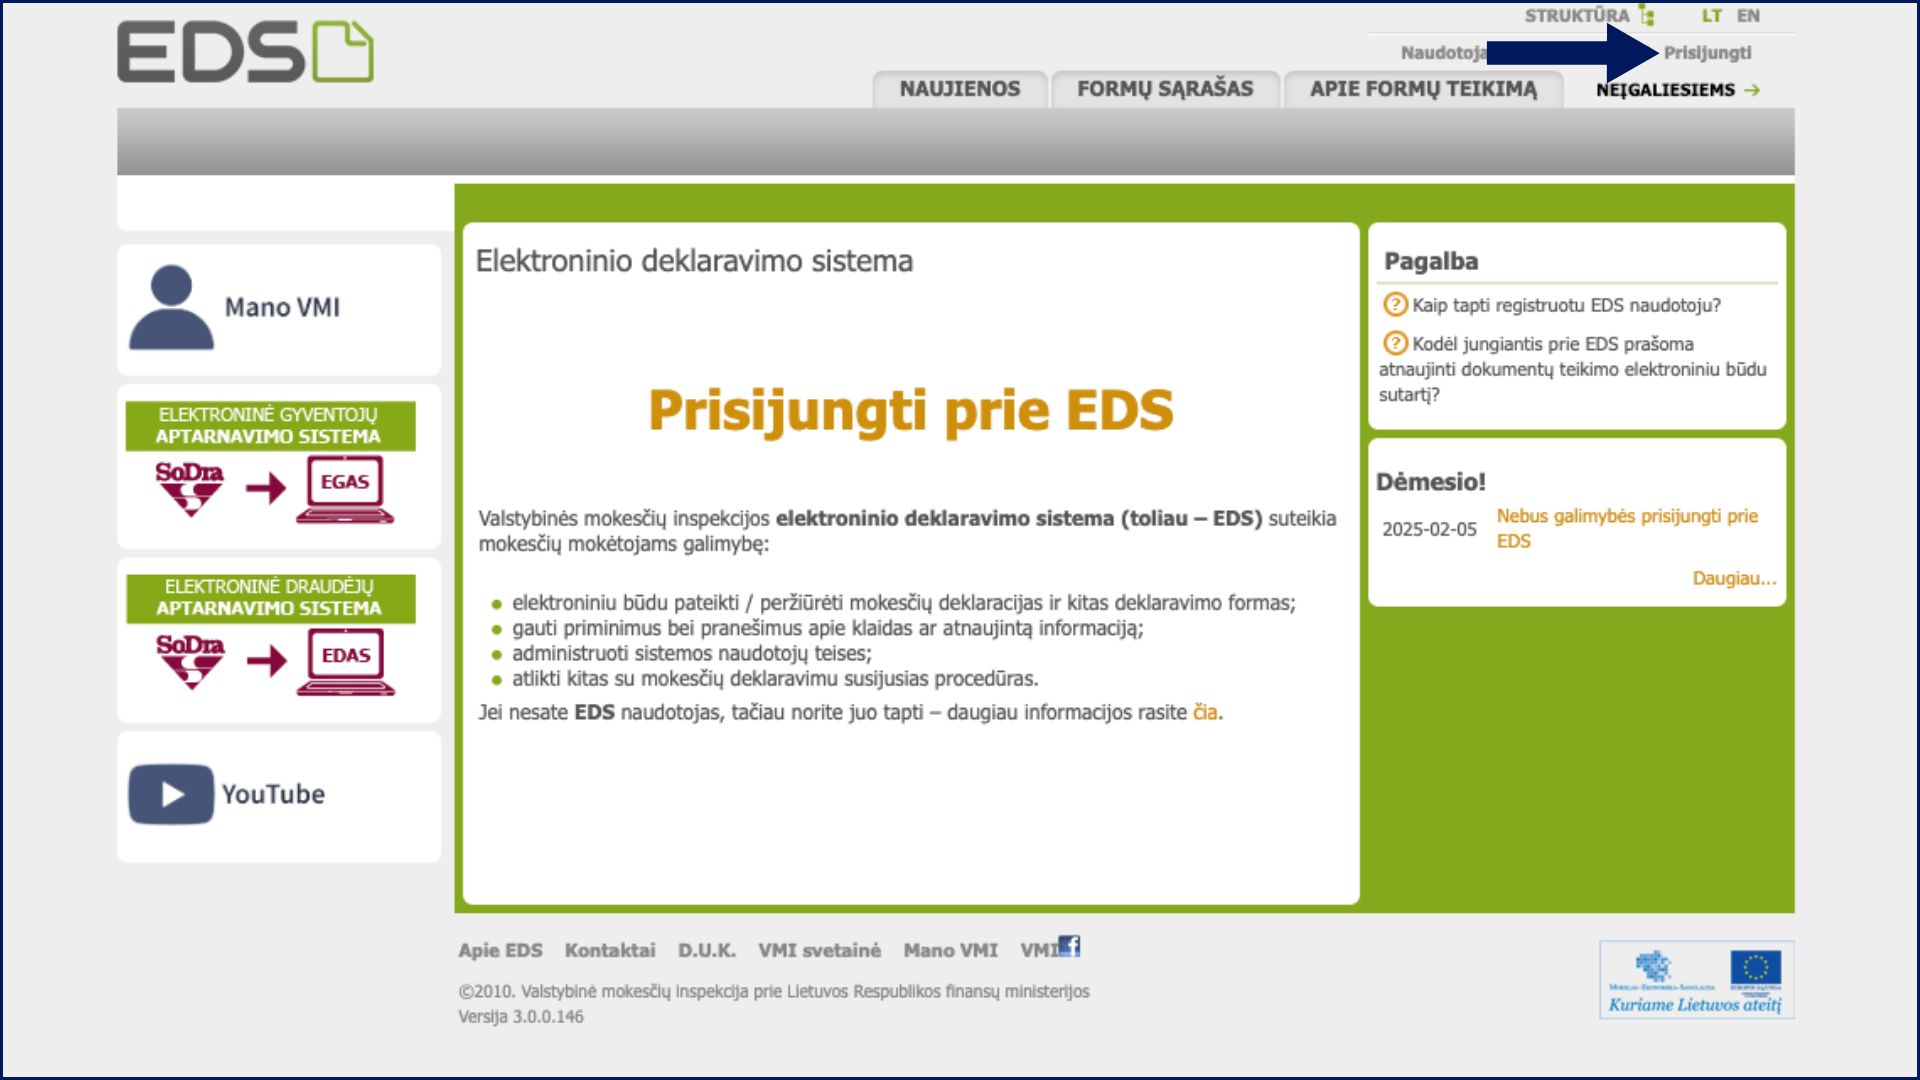Viewport: 1920px width, 1080px height.
Task: Open the čia information link
Action: coord(1205,712)
